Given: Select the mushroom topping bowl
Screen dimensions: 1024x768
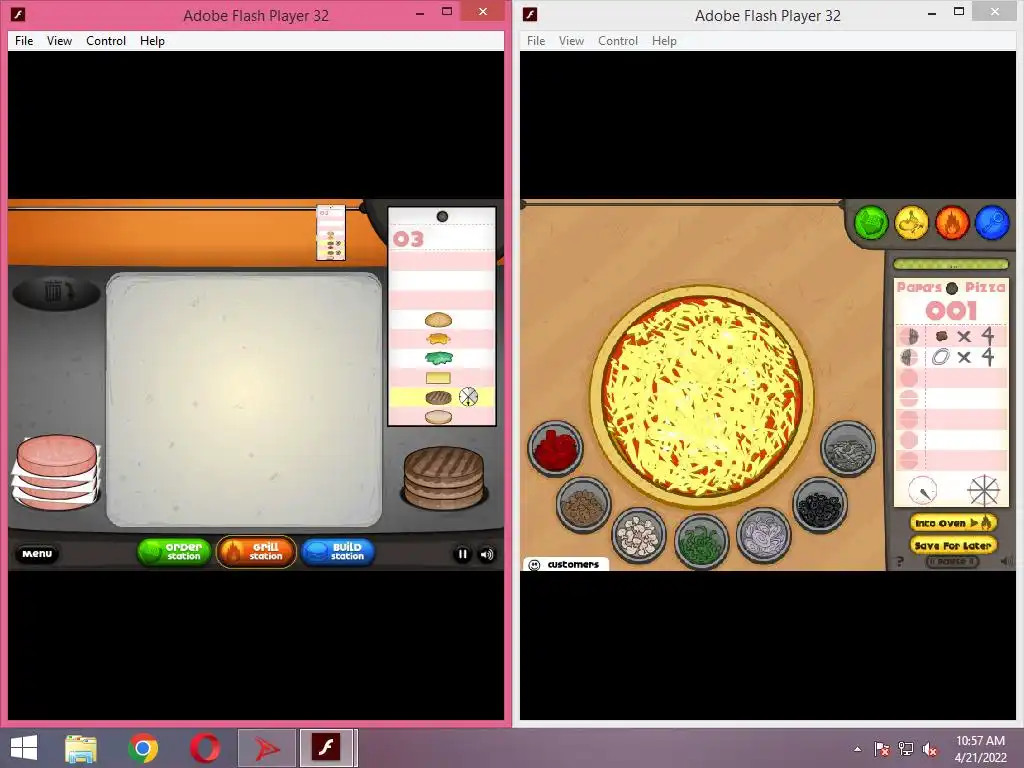Looking at the screenshot, I should (x=639, y=536).
